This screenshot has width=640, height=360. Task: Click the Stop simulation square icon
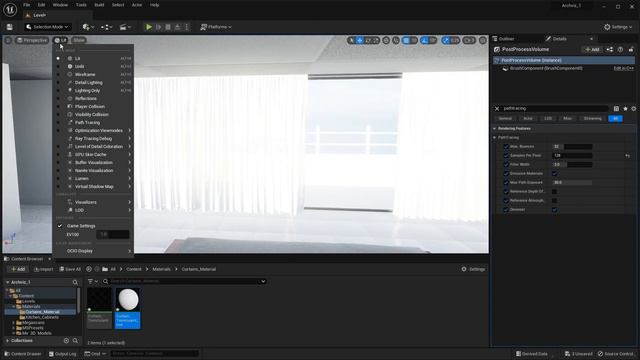coord(168,27)
